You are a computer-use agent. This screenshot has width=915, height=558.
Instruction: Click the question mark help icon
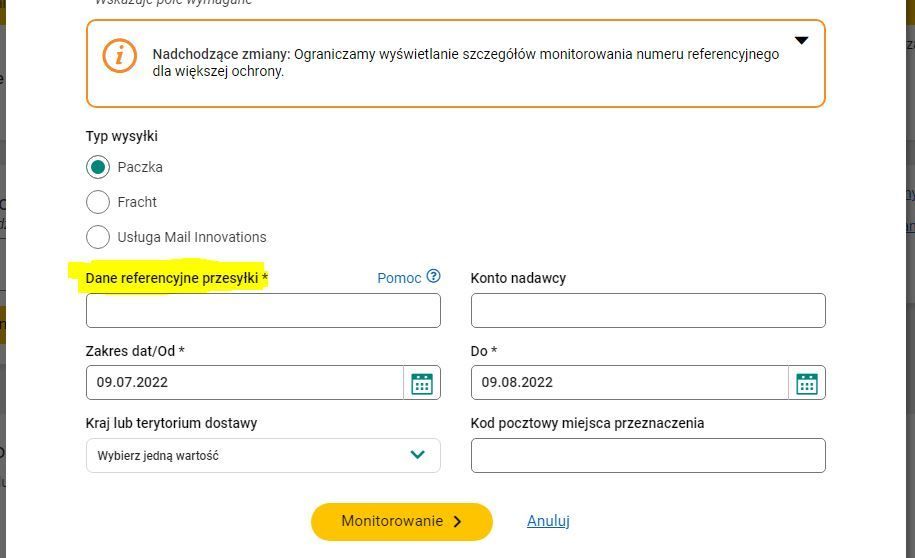[433, 276]
